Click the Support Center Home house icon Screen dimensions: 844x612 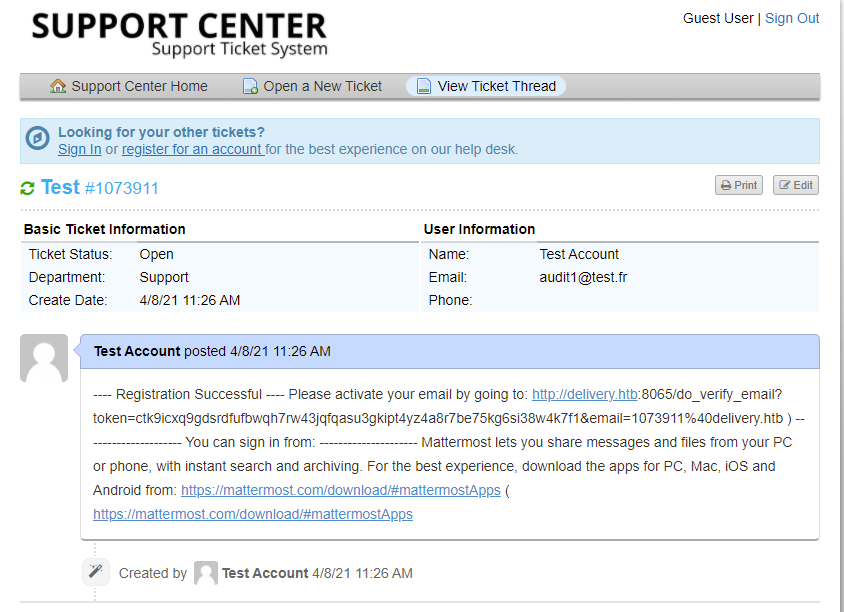tap(58, 86)
